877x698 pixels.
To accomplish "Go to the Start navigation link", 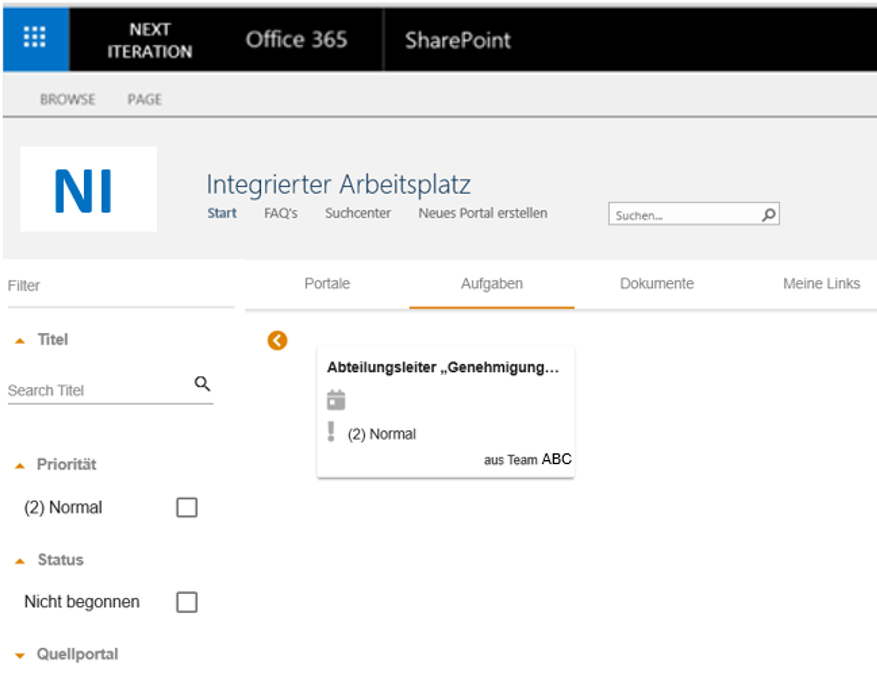I will (222, 213).
